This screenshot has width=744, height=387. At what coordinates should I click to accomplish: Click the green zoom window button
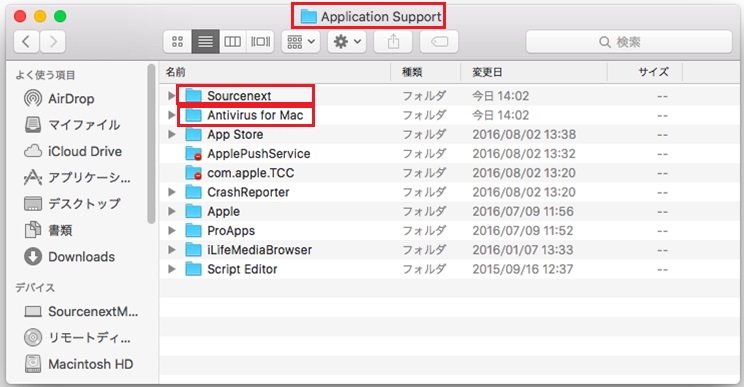60,17
